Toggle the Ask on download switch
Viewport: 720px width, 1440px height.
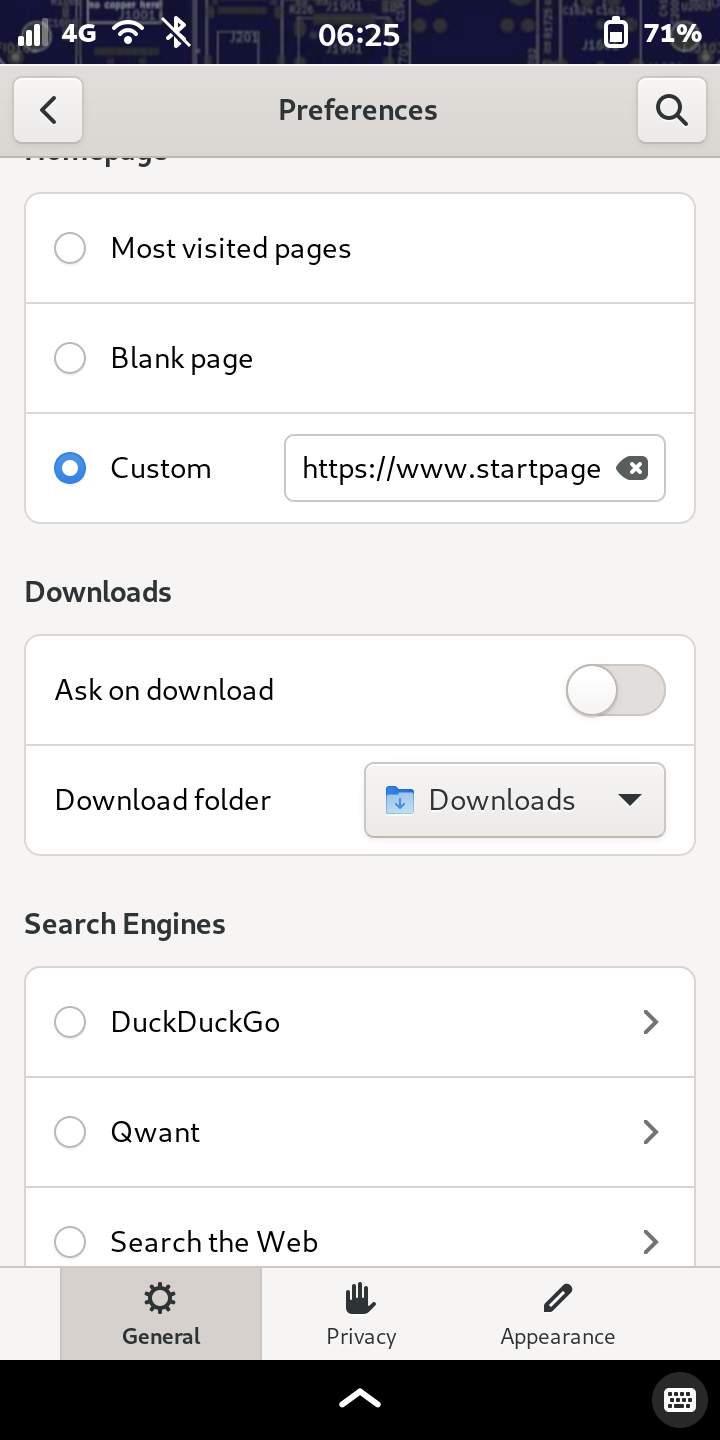(x=616, y=690)
